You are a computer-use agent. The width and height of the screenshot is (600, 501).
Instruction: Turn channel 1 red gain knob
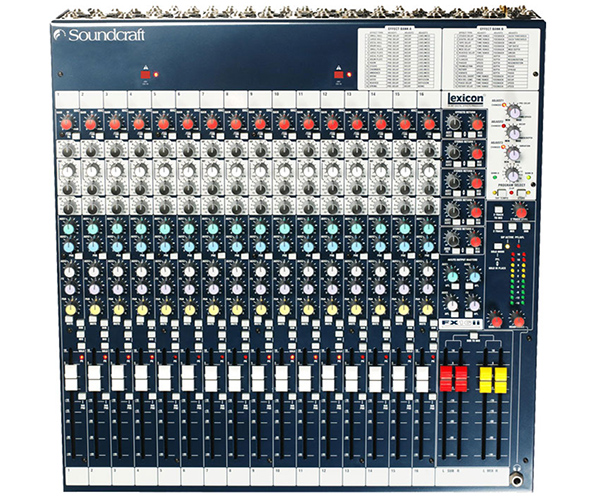coord(66,124)
